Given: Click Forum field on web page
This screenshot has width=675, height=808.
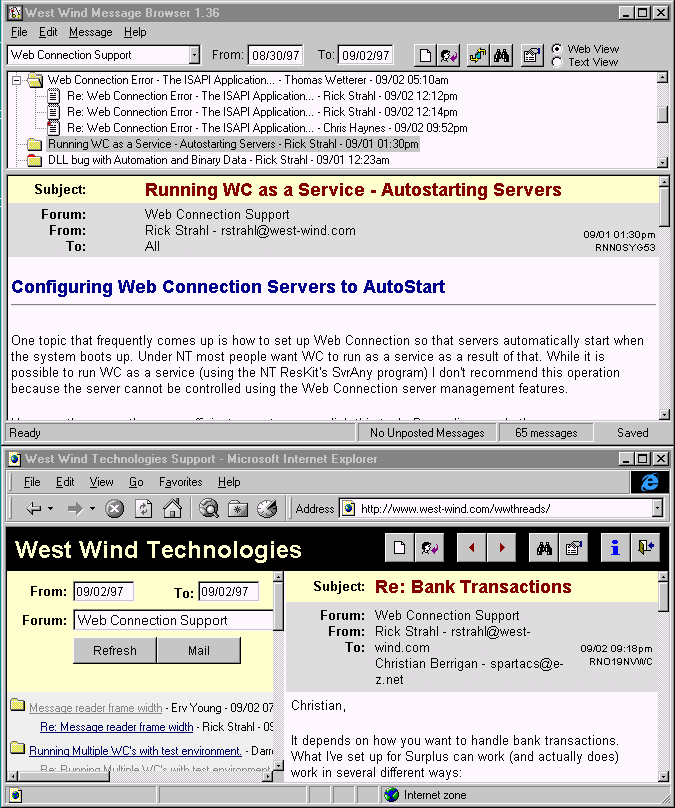Looking at the screenshot, I should pos(173,620).
